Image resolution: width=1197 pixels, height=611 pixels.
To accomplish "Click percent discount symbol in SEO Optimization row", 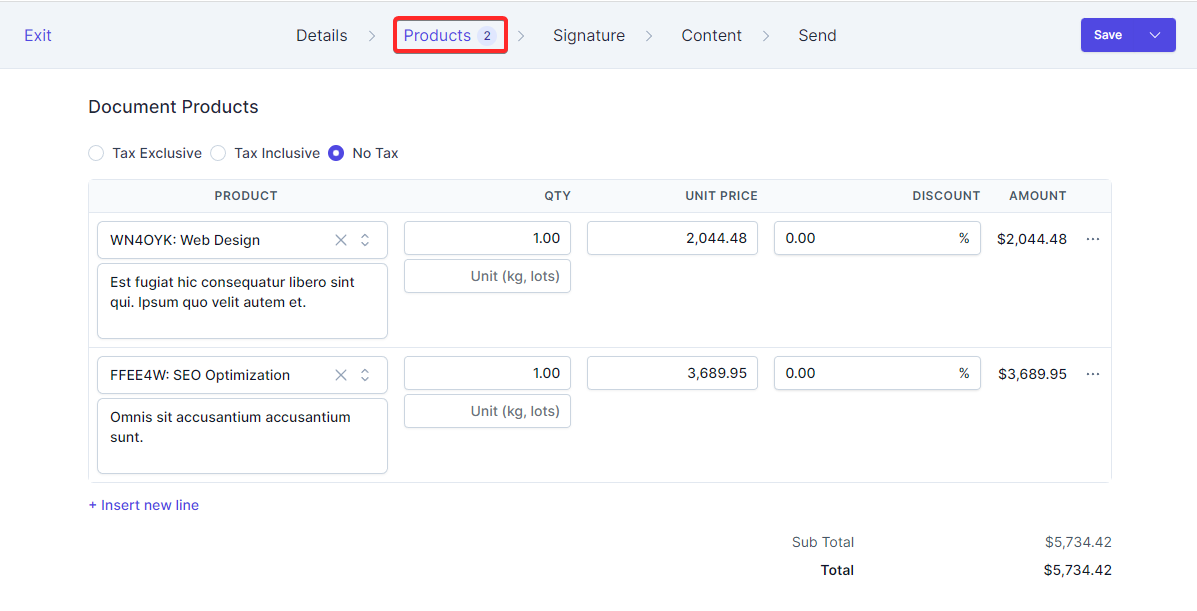I will [x=964, y=373].
